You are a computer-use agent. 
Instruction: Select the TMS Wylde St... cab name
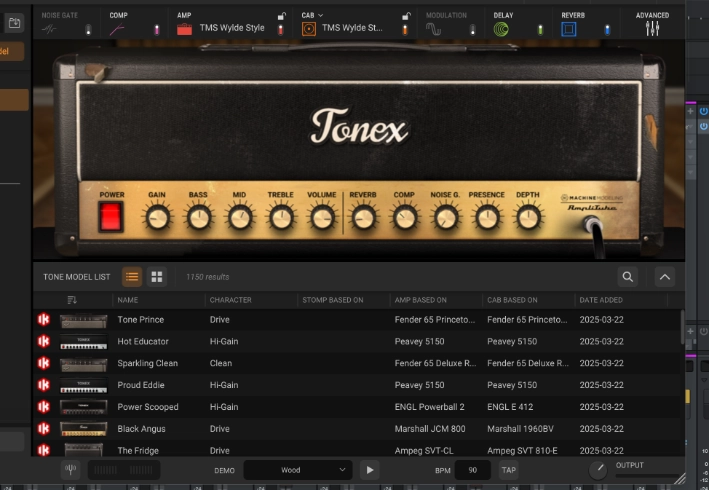tap(352, 28)
